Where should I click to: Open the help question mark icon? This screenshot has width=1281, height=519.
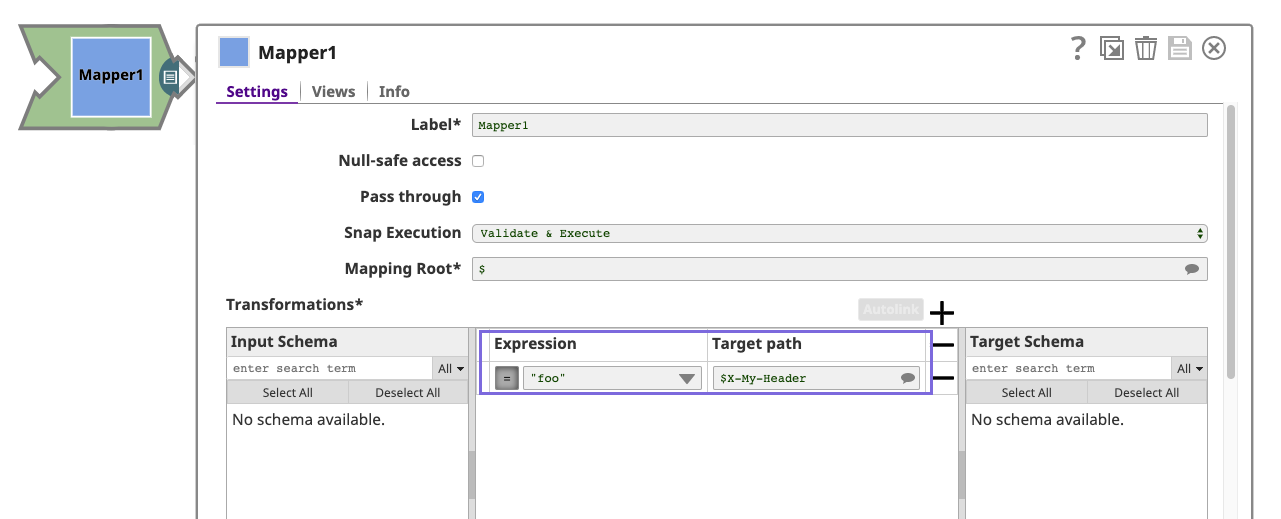point(1078,48)
